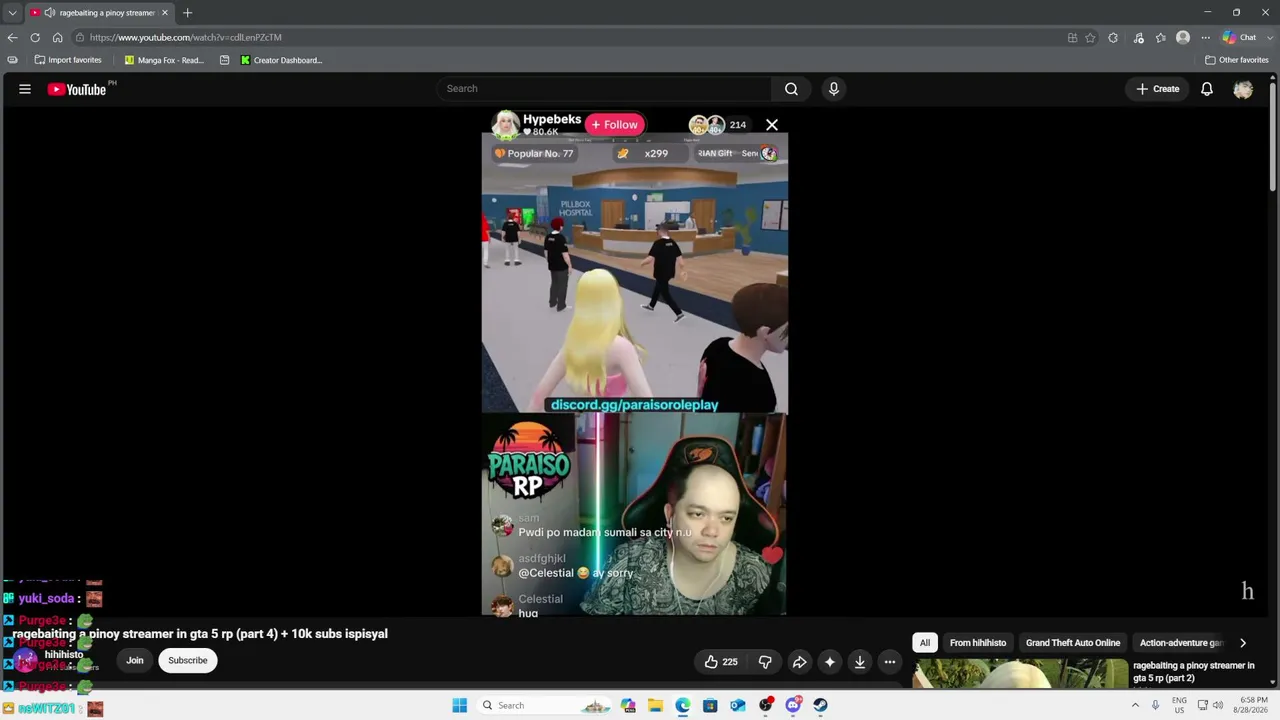Open ENG US language switcher in tray
The width and height of the screenshot is (1280, 720).
pyautogui.click(x=1179, y=705)
